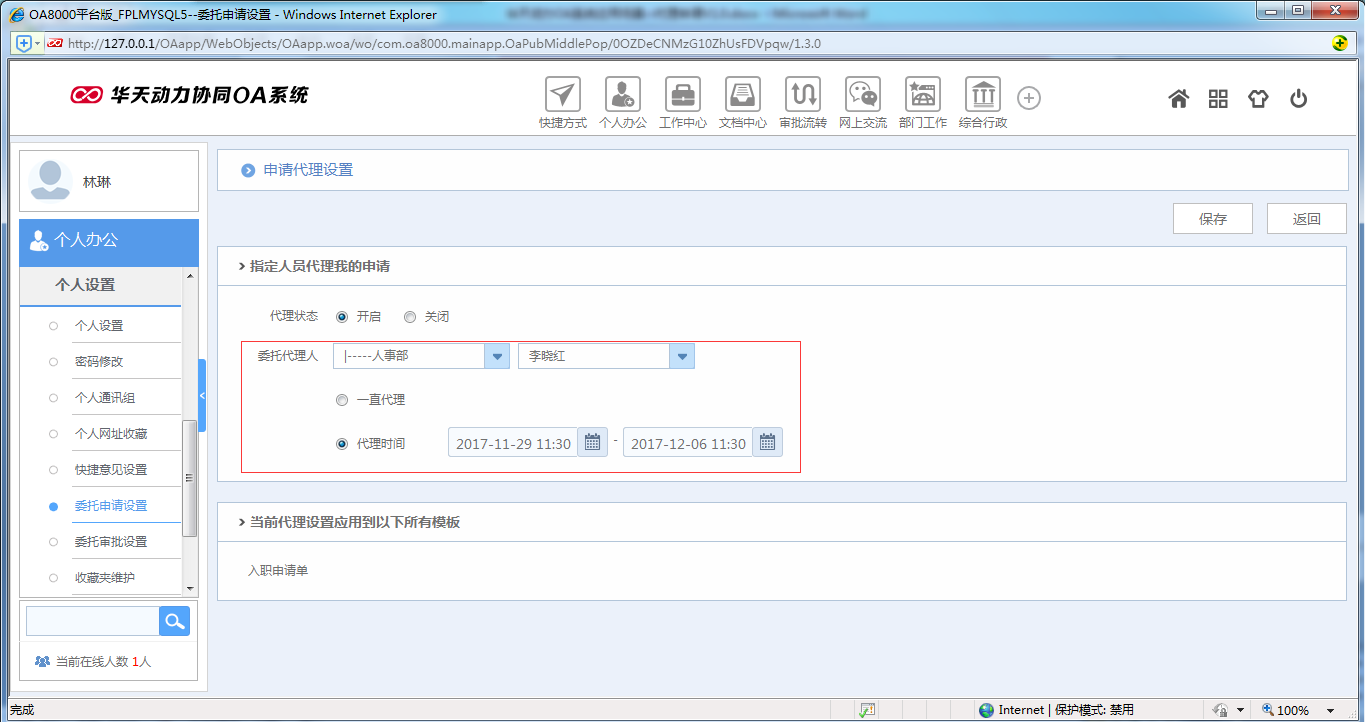Collapse the 指定人员代理我的申请 section

(x=242, y=267)
